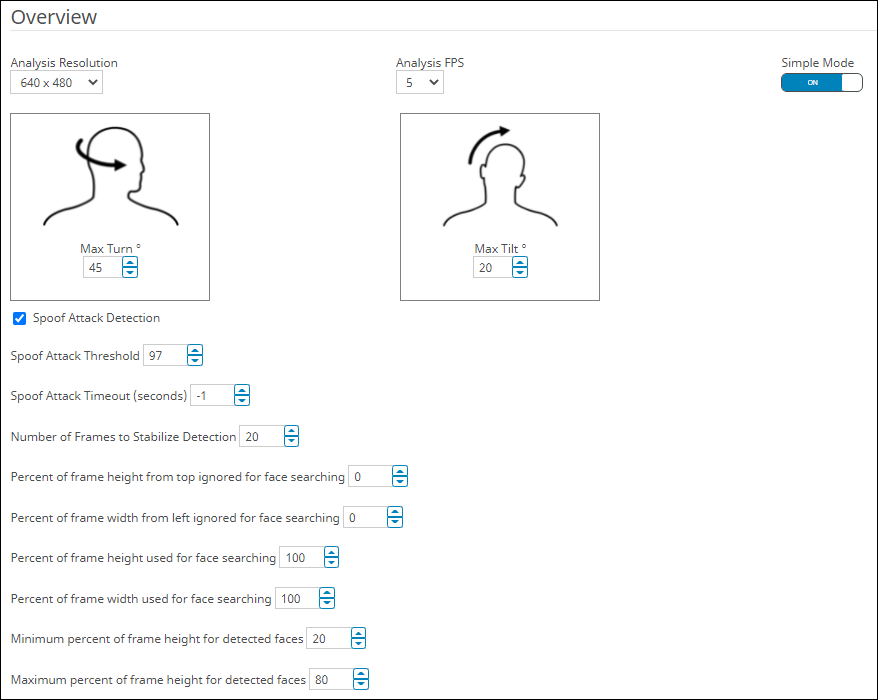Image resolution: width=878 pixels, height=700 pixels.
Task: Open the Analysis FPS dropdown
Action: 420,82
